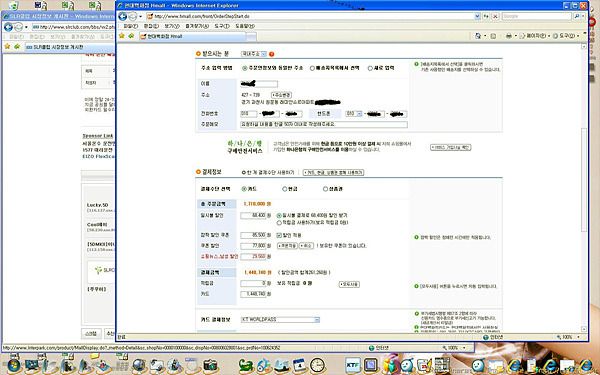Click the Print icon in Hmall toolbar

click(509, 36)
